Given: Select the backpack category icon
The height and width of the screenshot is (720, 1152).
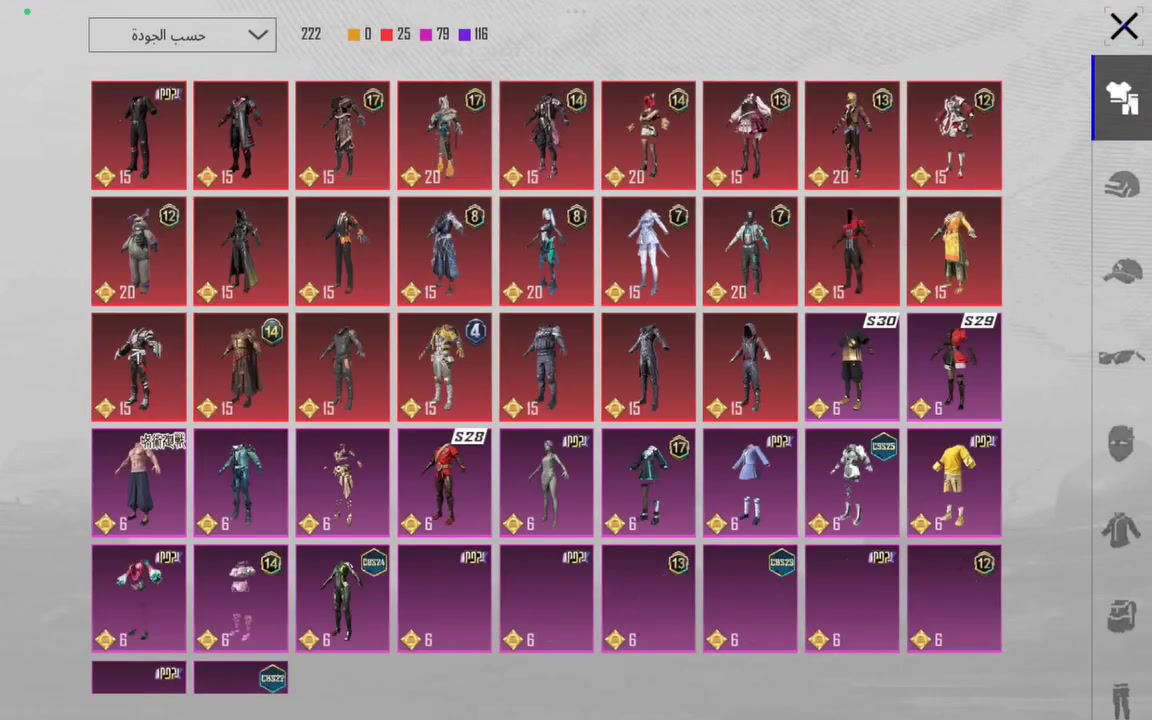Looking at the screenshot, I should click(x=1121, y=615).
